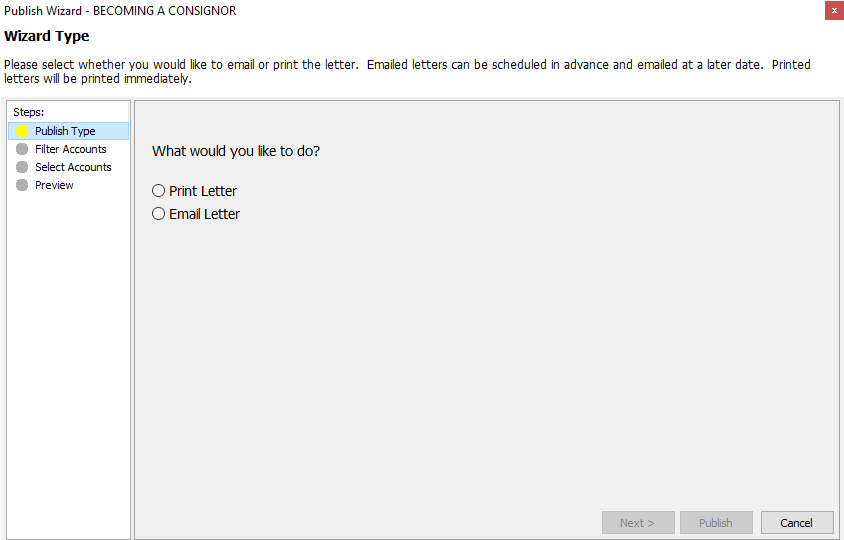Go to the Select Accounts step

[x=73, y=167]
